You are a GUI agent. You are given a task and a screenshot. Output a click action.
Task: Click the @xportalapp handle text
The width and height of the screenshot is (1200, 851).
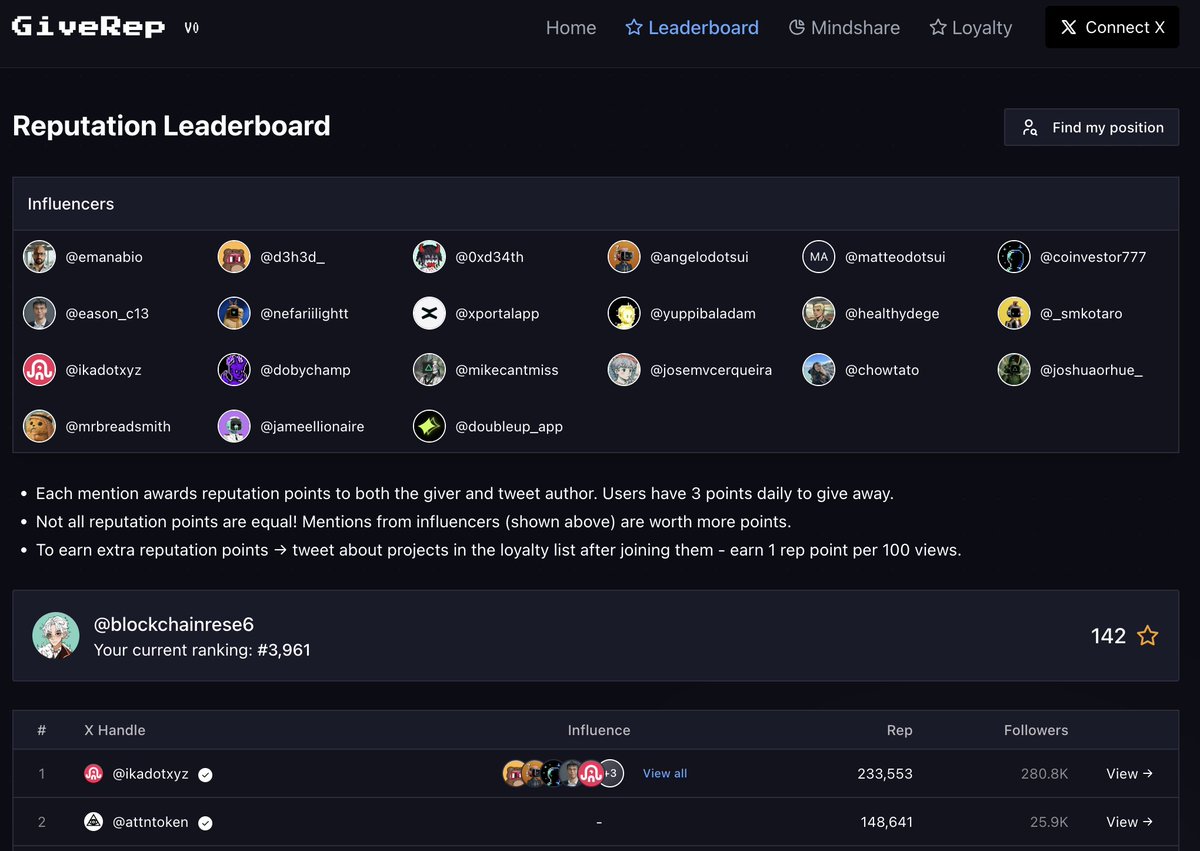click(x=497, y=313)
